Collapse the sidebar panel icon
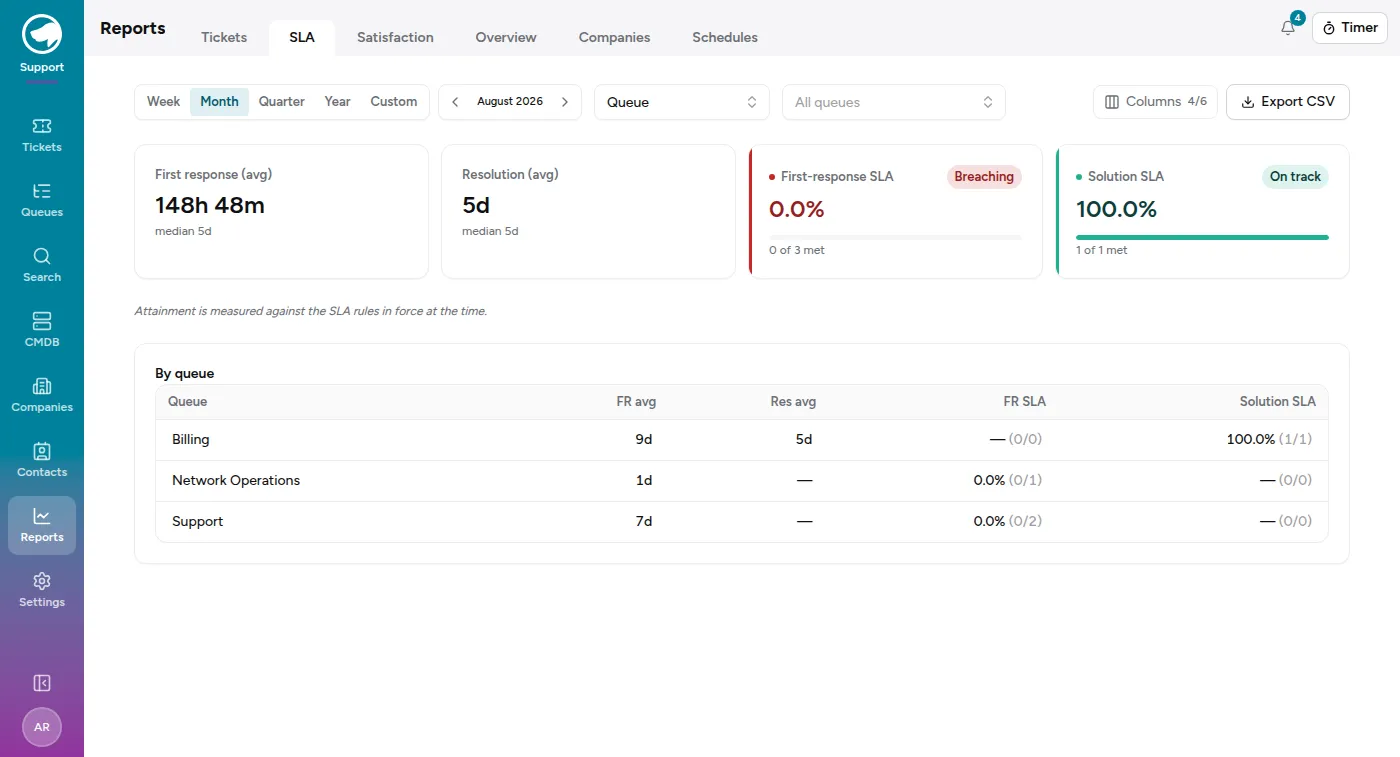The height and width of the screenshot is (757, 1400). pyautogui.click(x=42, y=683)
